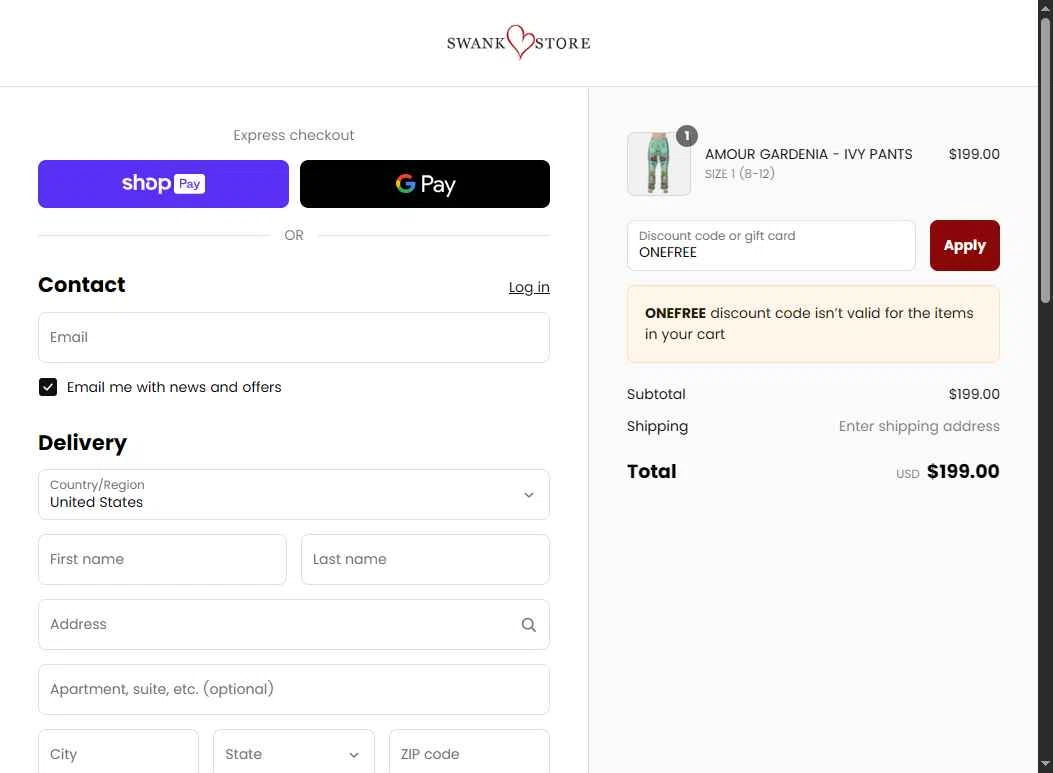
Task: Expand the State dropdown
Action: [294, 754]
